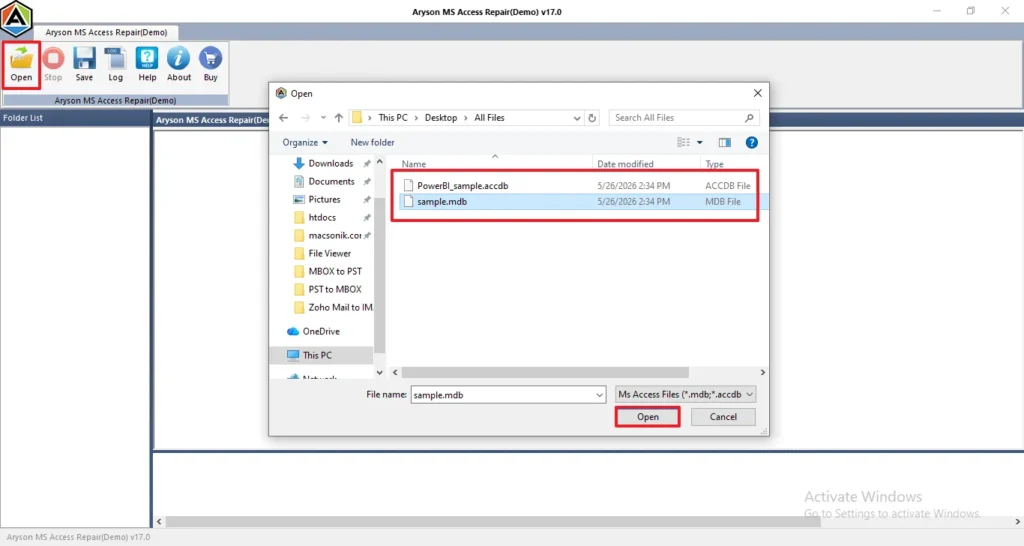Open the Organize dropdown menu
Image resolution: width=1024 pixels, height=546 pixels.
click(305, 142)
